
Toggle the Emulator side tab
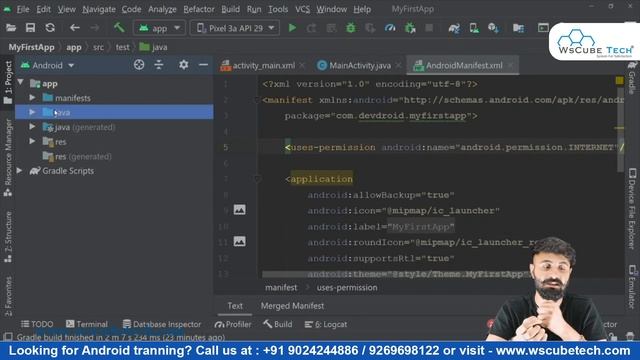coord(632,287)
